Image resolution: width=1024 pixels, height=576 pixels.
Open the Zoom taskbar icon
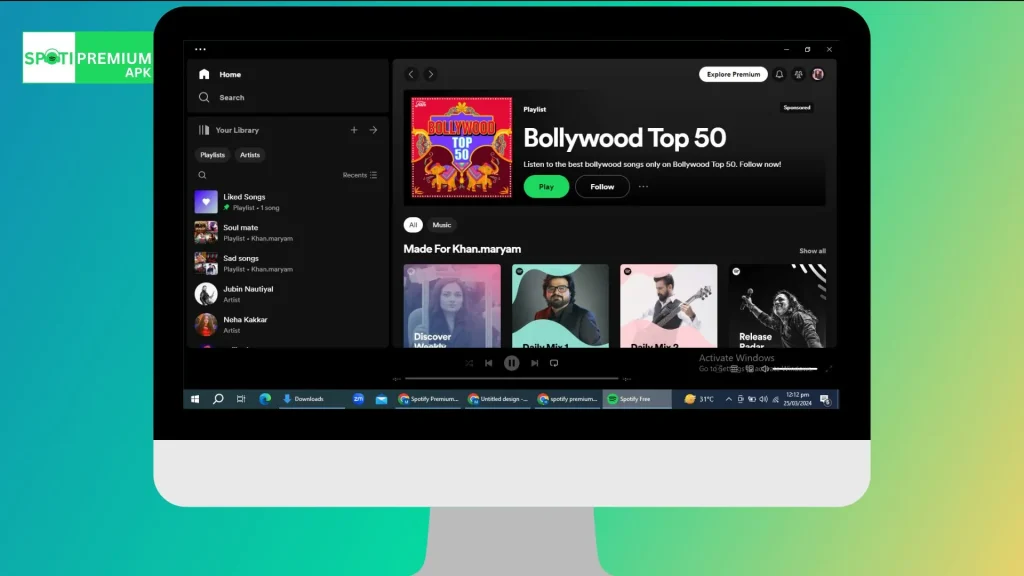pos(359,399)
